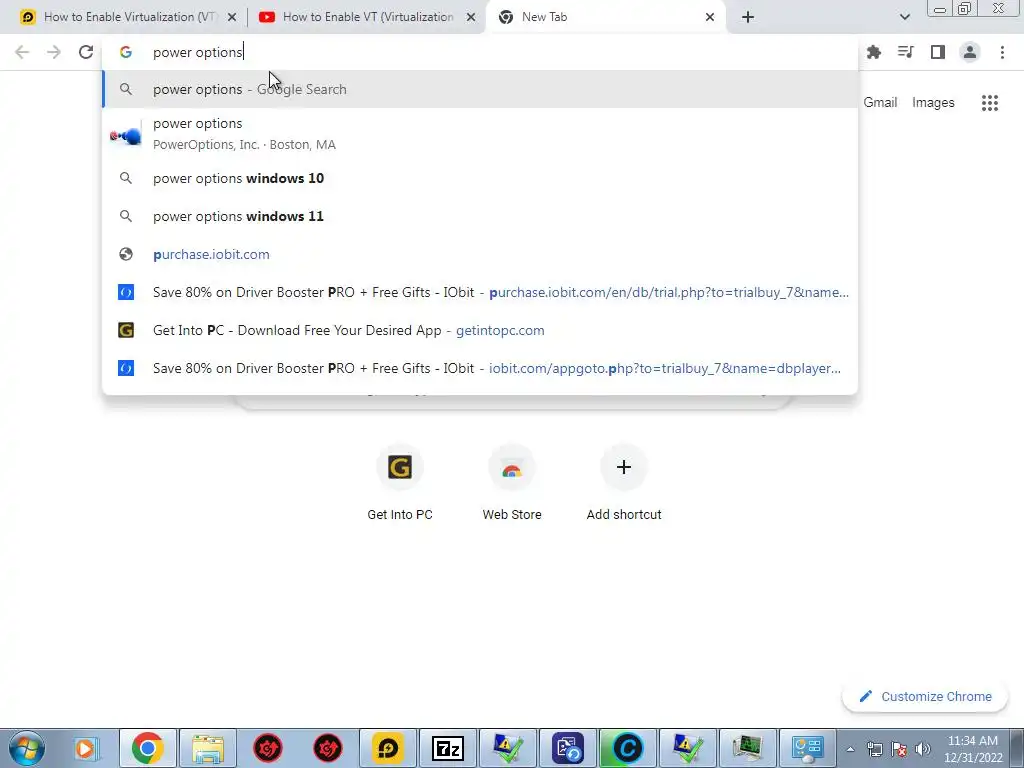Viewport: 1024px width, 768px height.
Task: Open the purchase.iobit.com/en/db/trial.php Driver Booster suggestion
Action: pyautogui.click(x=480, y=292)
